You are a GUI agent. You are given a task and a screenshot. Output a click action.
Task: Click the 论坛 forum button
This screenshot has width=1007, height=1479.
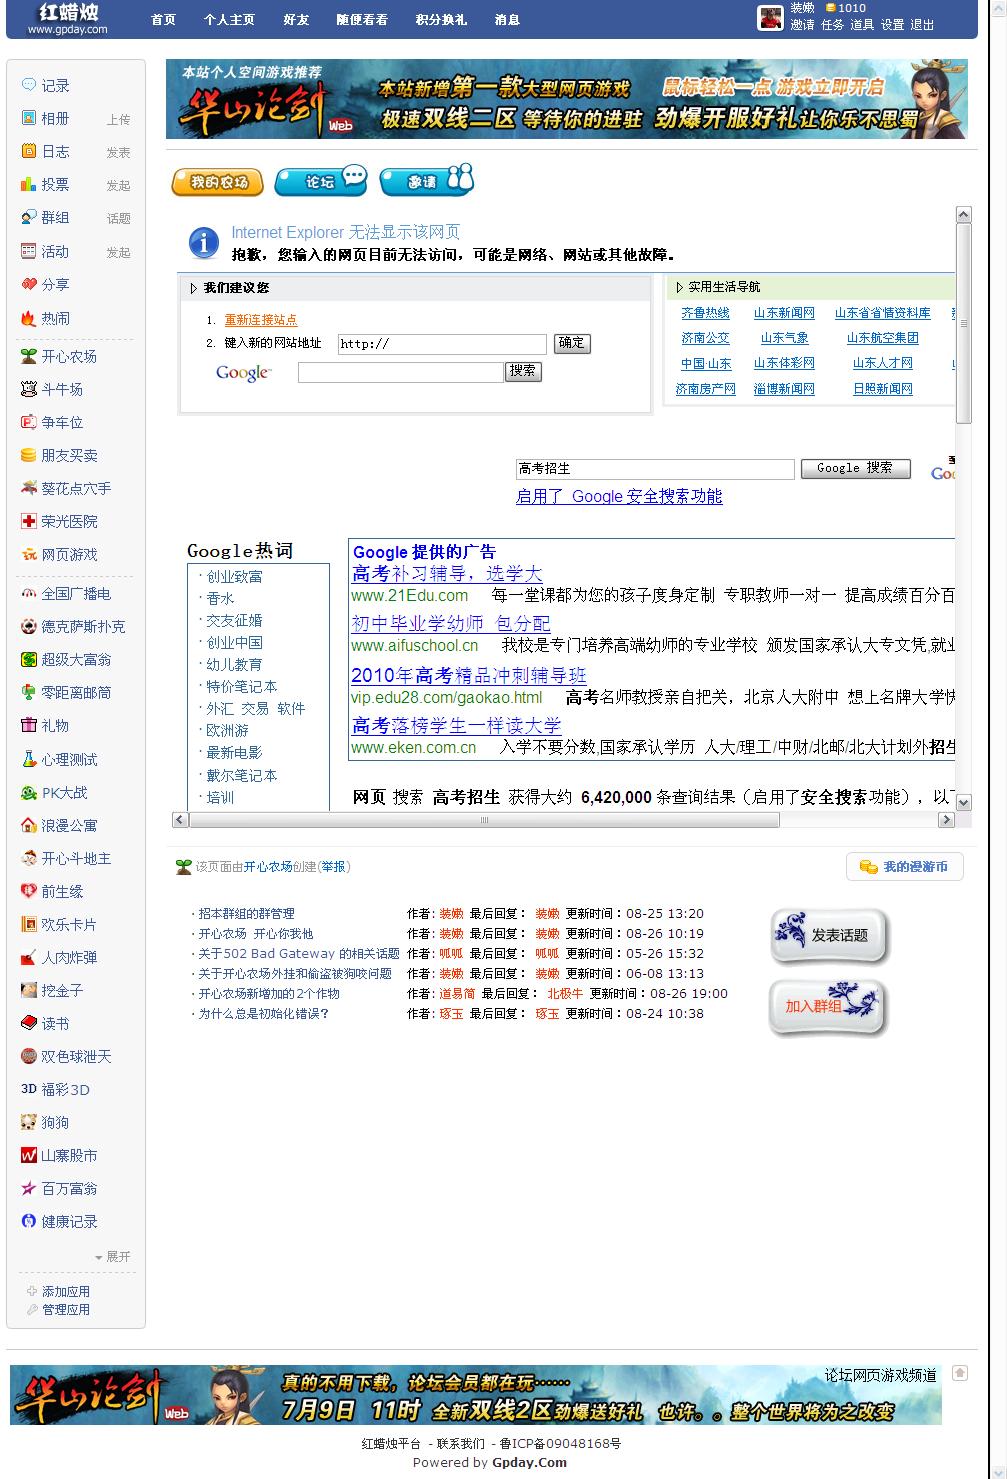[x=322, y=180]
